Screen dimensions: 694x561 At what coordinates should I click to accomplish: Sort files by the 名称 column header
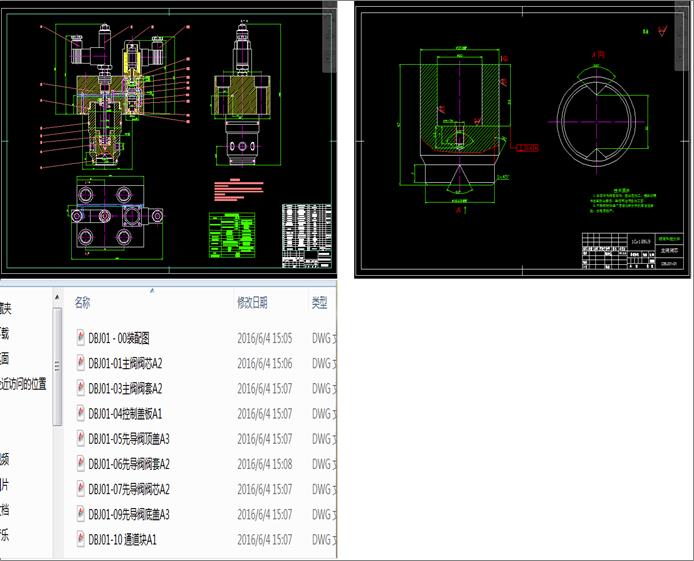pyautogui.click(x=82, y=303)
